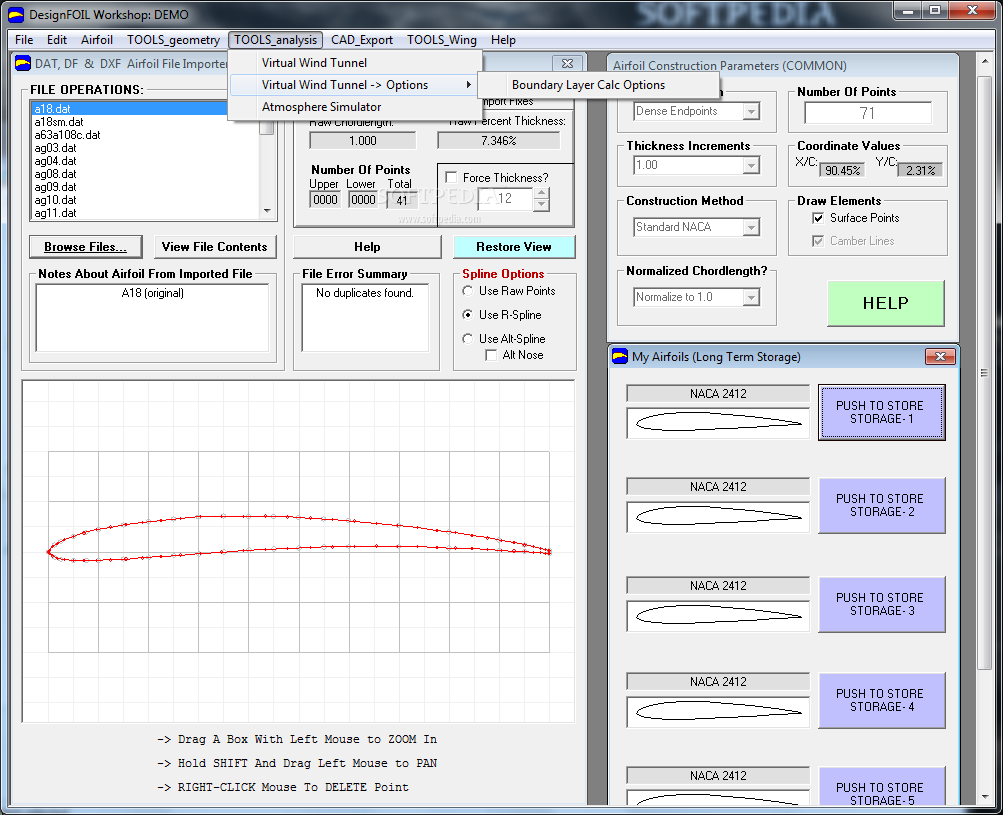The height and width of the screenshot is (815, 1003).
Task: Expand the Thickness Increments dropdown
Action: [752, 166]
